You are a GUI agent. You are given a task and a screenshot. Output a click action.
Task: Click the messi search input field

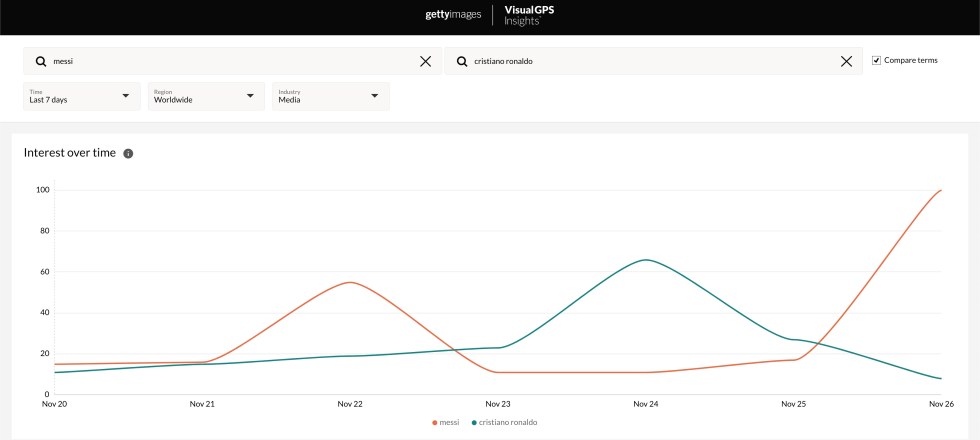[230, 61]
